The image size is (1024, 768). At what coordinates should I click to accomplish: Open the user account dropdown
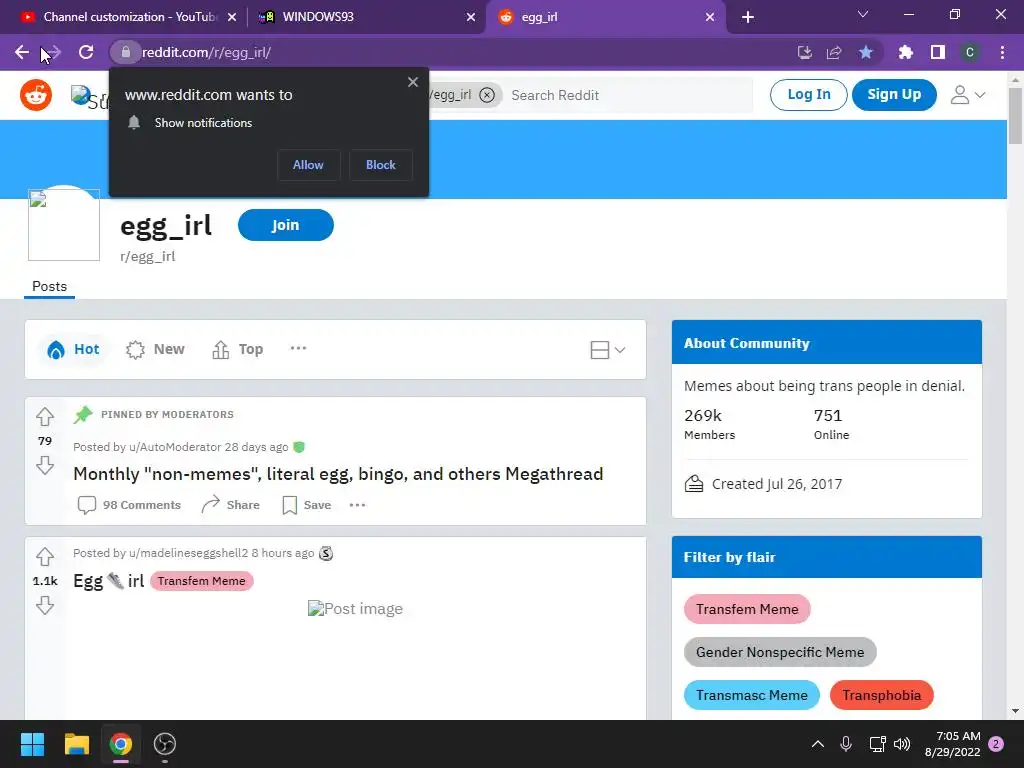pos(967,95)
